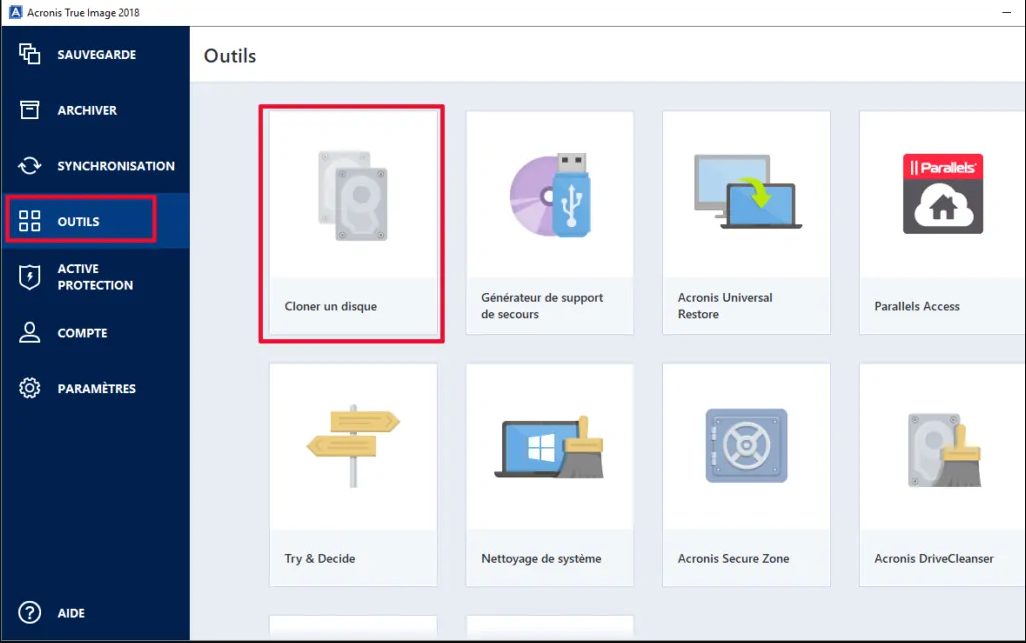Select the Archiver sidebar icon

(29, 110)
